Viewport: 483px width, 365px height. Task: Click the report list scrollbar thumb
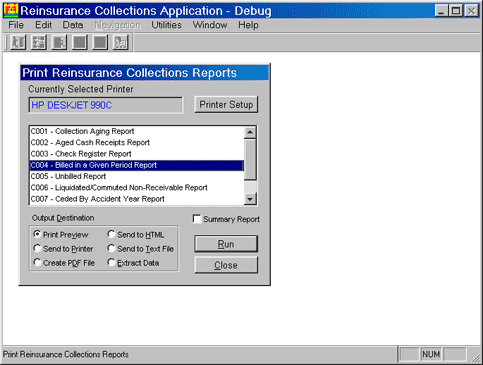[x=250, y=160]
